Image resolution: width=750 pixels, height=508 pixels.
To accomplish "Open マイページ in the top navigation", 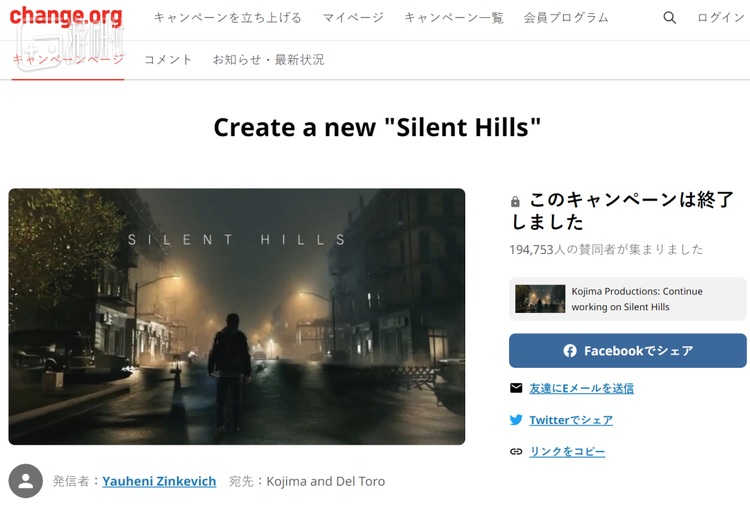I will (x=353, y=18).
